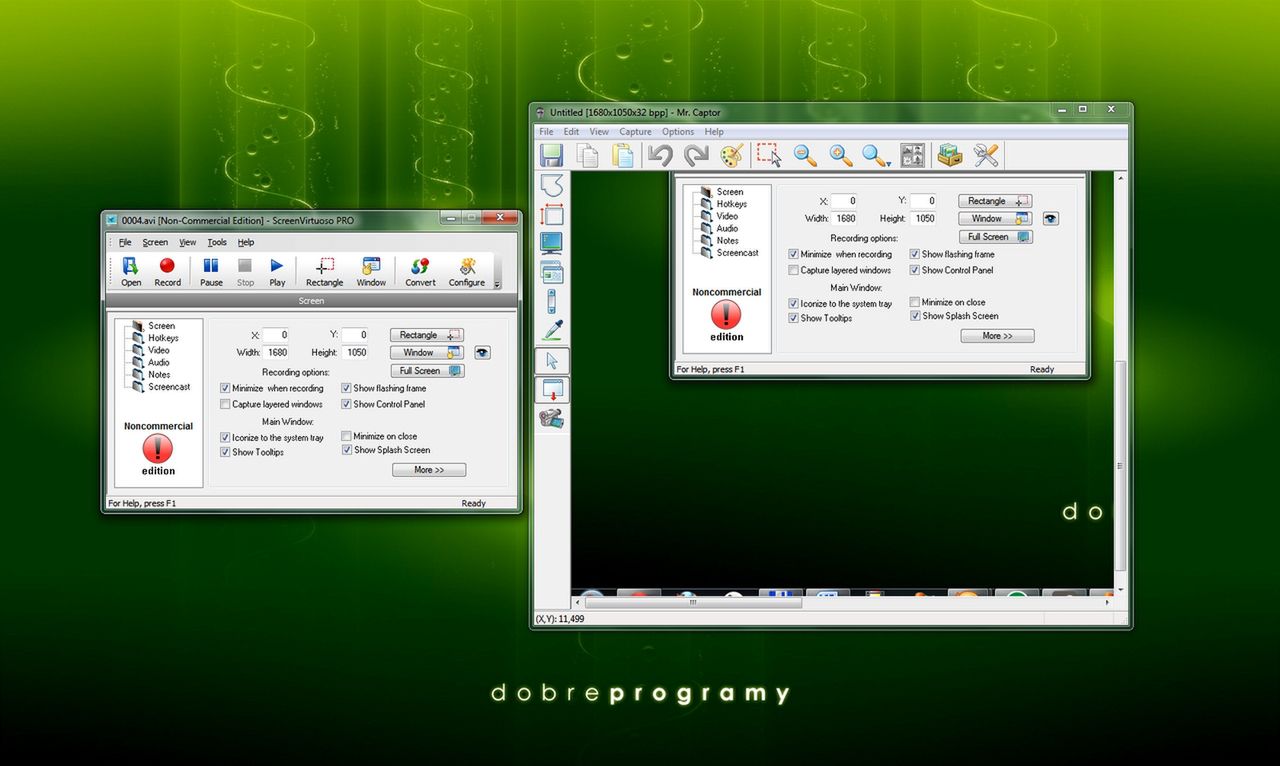Open the Tools menu in ScreenVirtuoso
Viewport: 1280px width, 766px height.
(217, 242)
